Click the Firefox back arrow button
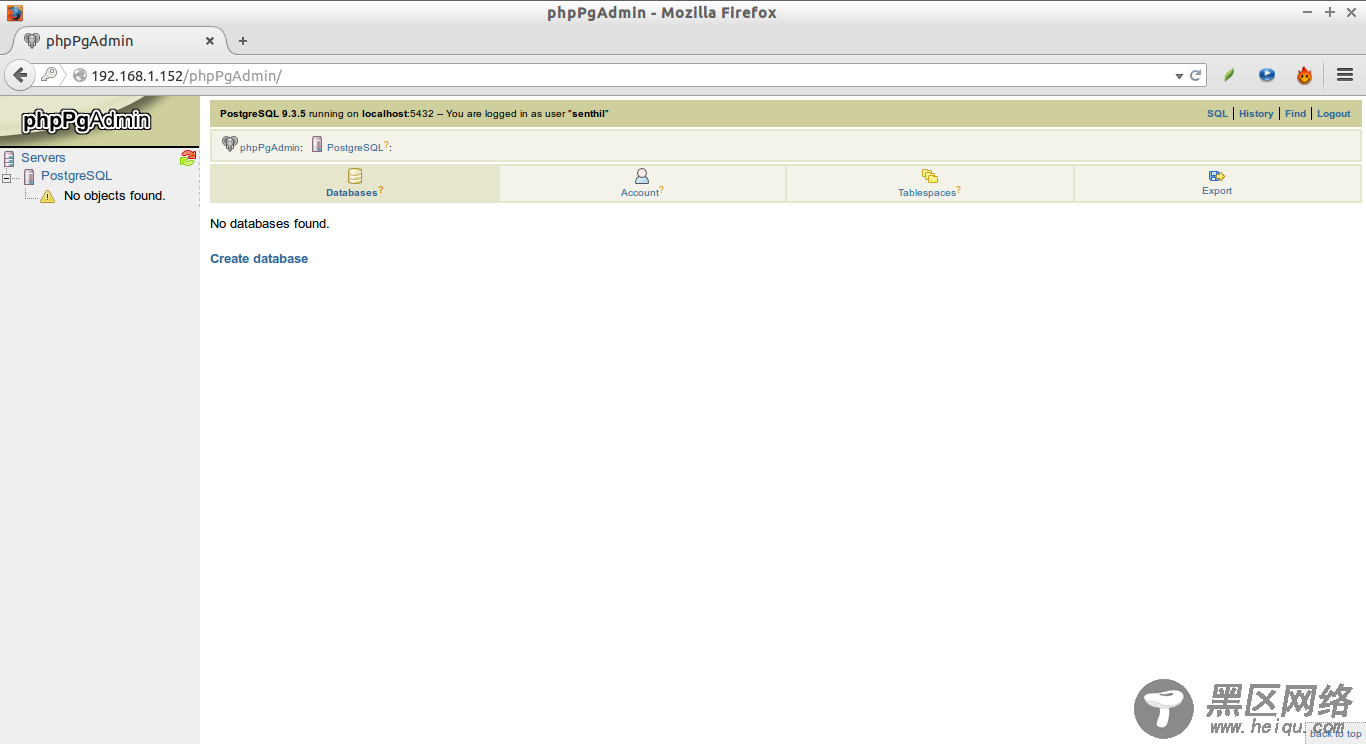Viewport: 1366px width, 744px height. [20, 75]
